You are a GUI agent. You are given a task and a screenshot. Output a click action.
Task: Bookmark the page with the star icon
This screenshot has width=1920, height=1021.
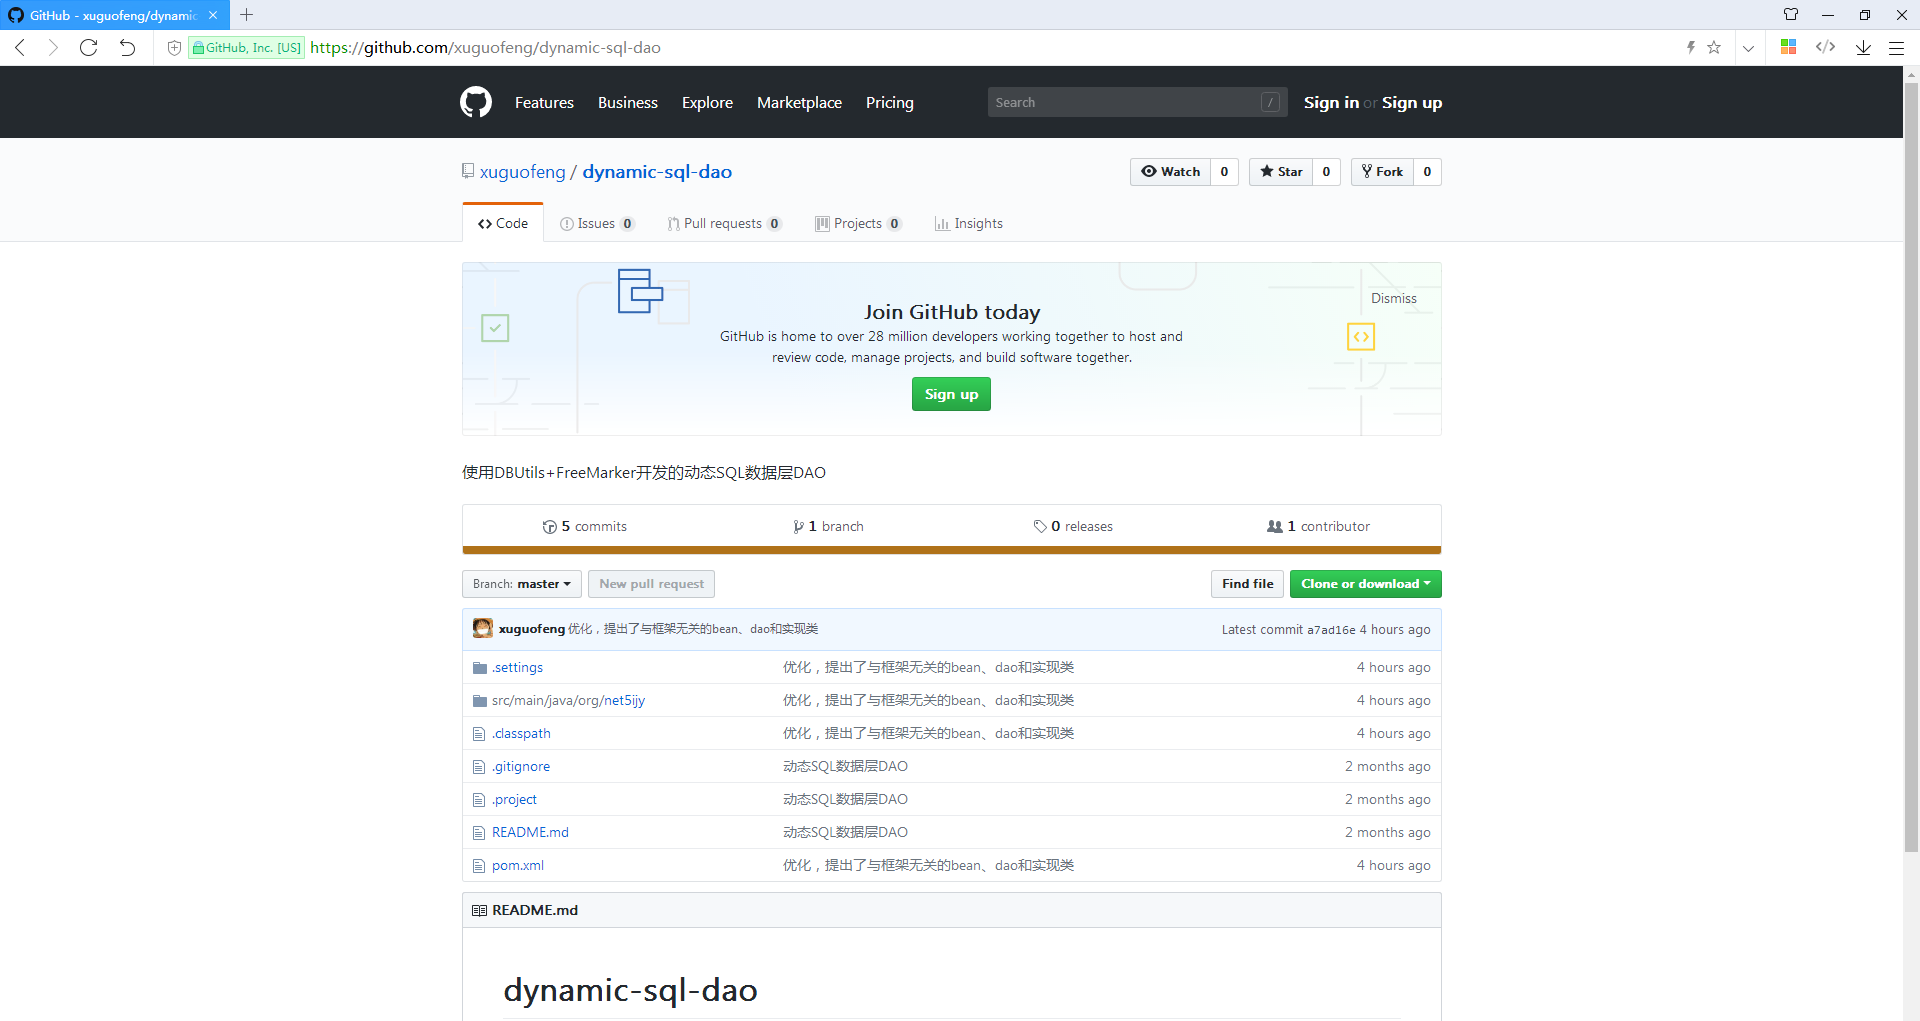point(1714,47)
